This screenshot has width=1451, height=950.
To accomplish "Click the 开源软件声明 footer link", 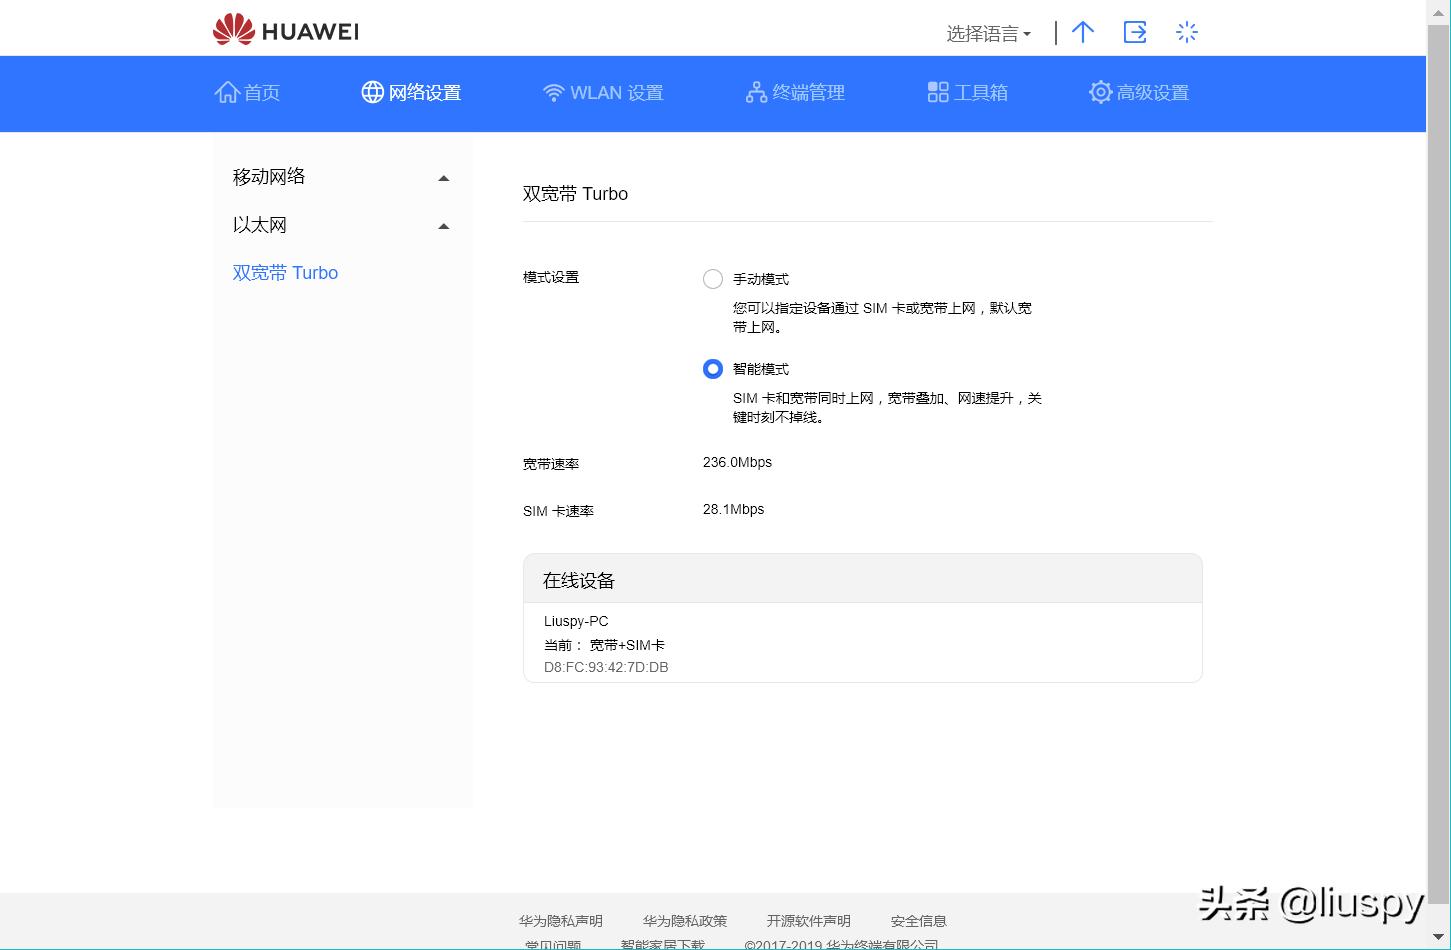I will pos(808,920).
